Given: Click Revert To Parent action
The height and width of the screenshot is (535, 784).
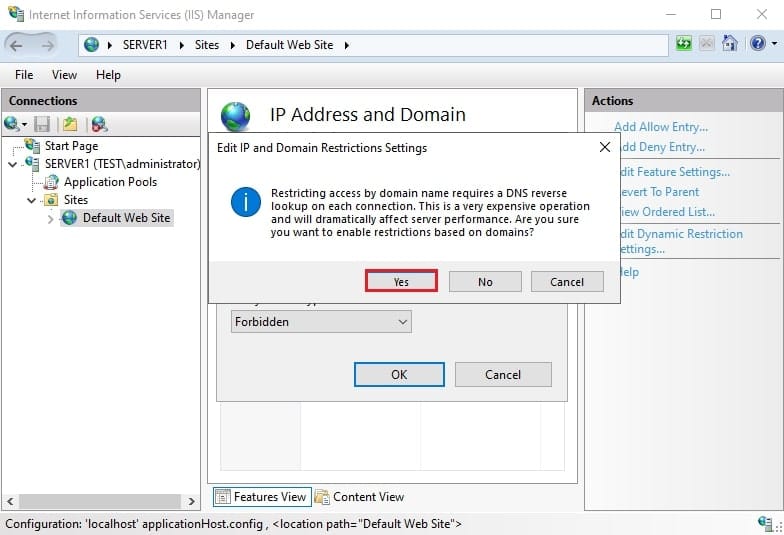Looking at the screenshot, I should click(x=660, y=192).
